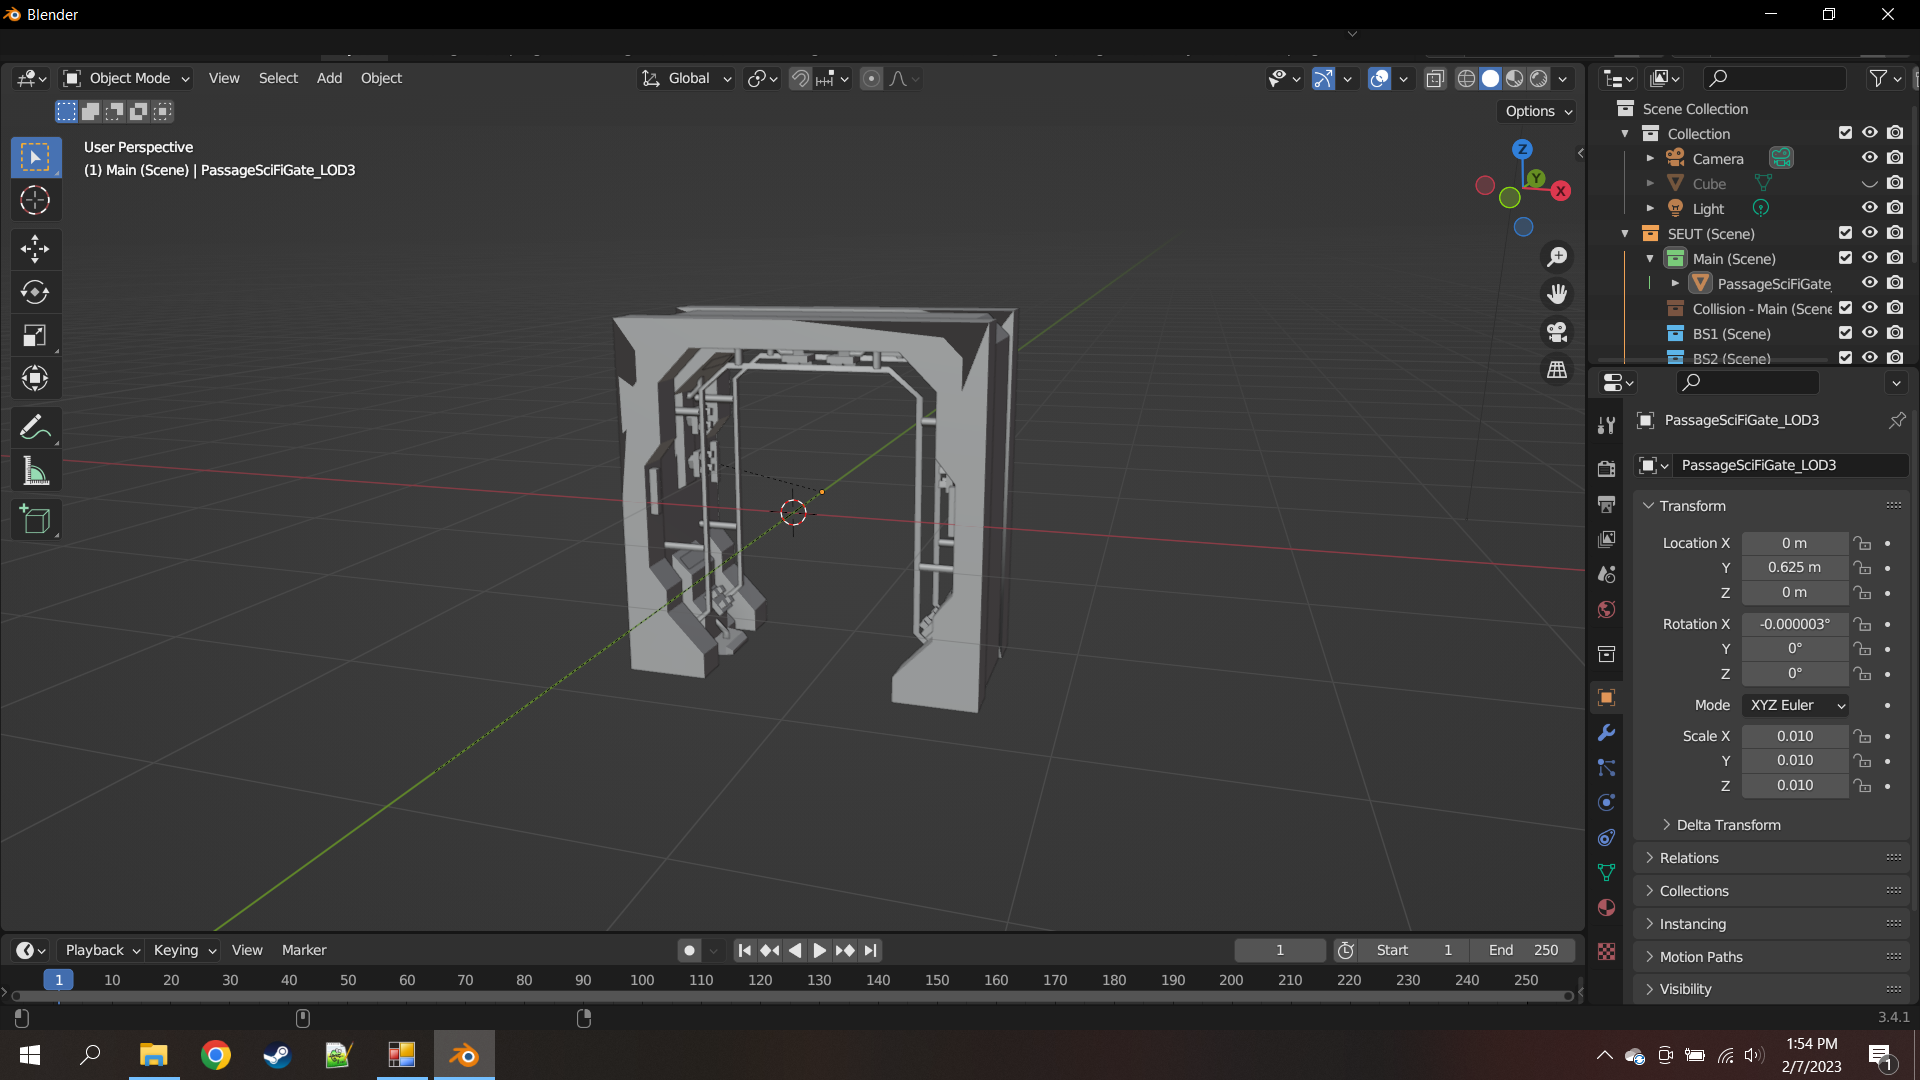Screen dimensions: 1920x1080
Task: Uncheck the SEUT (Scene) collection checkbox
Action: coord(1845,233)
